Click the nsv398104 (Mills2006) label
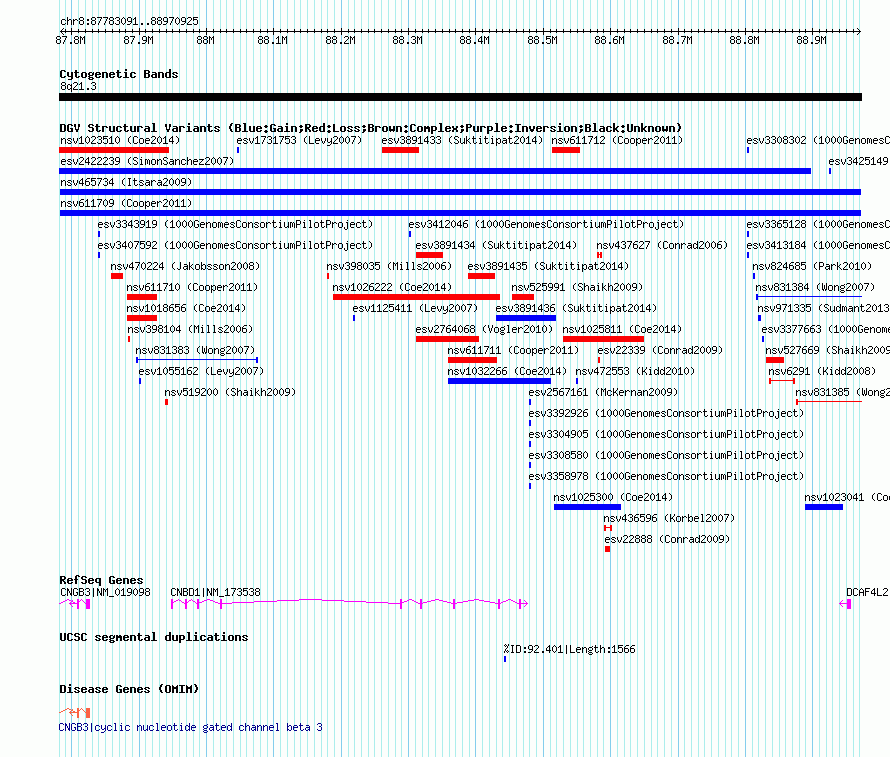Image resolution: width=890 pixels, height=757 pixels. tap(190, 329)
